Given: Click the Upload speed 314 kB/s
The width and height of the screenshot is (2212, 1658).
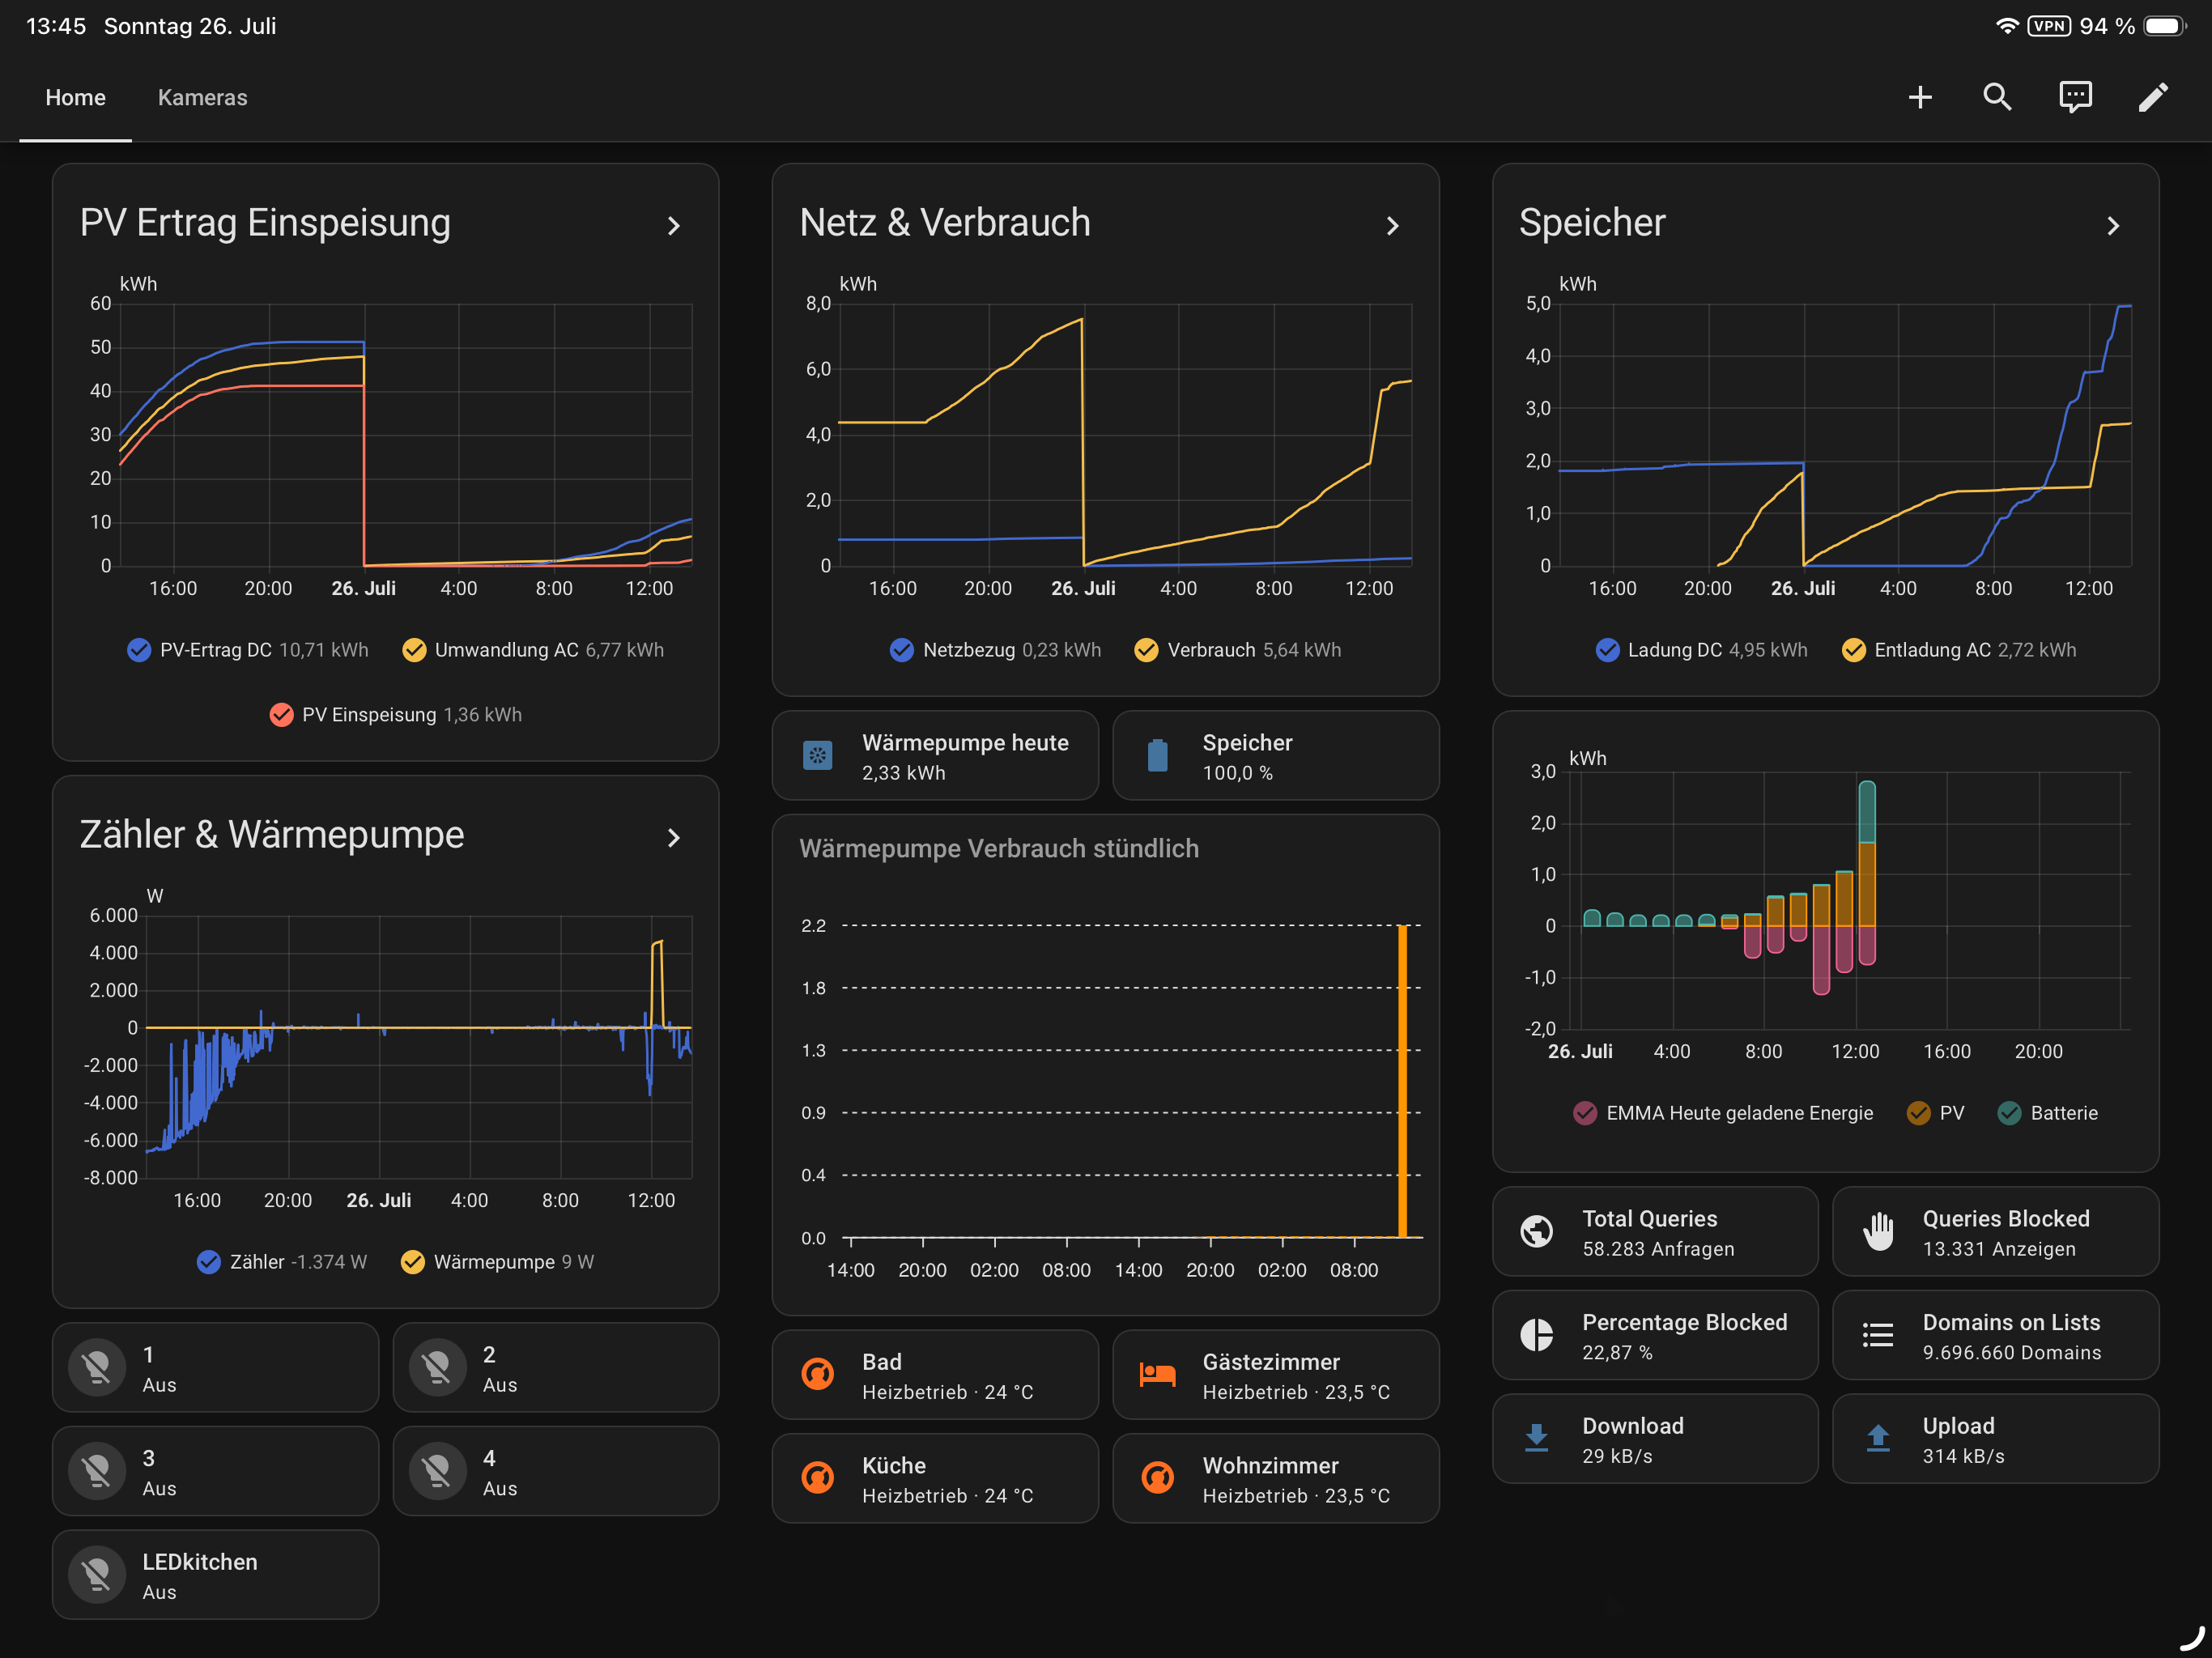Looking at the screenshot, I should pos(1963,1456).
